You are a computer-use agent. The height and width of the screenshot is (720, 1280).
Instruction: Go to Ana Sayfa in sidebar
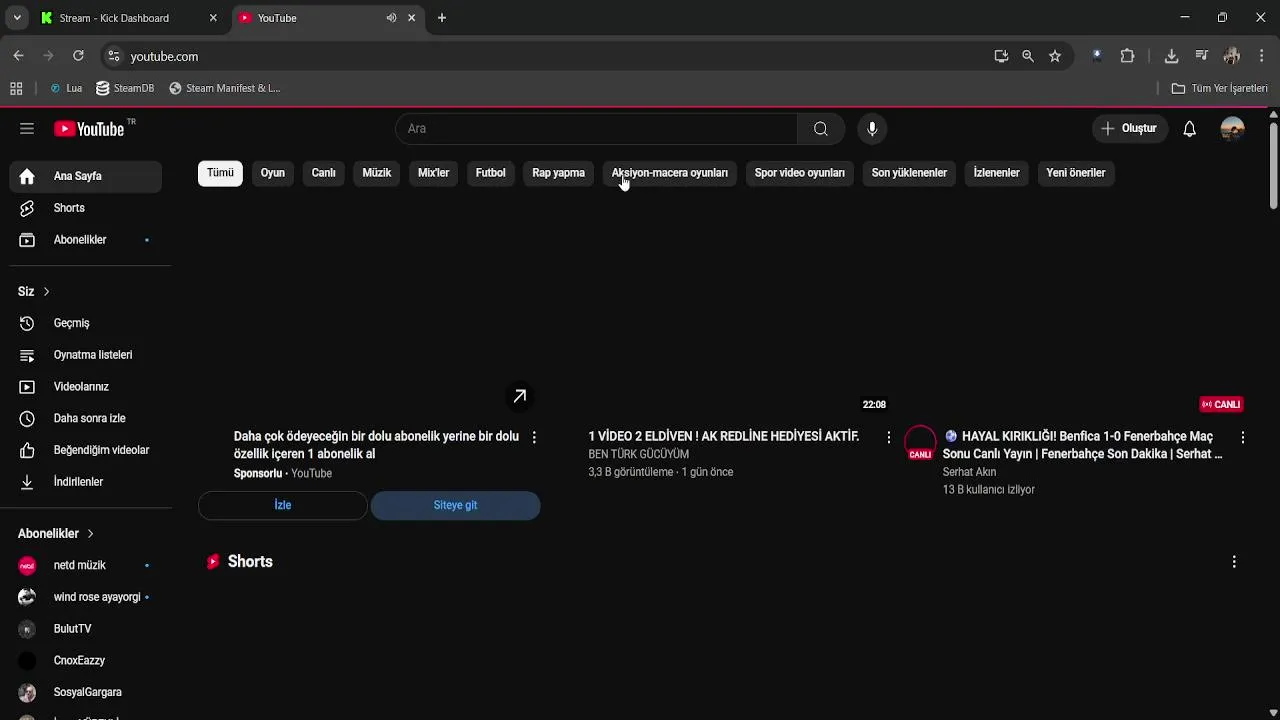point(86,176)
